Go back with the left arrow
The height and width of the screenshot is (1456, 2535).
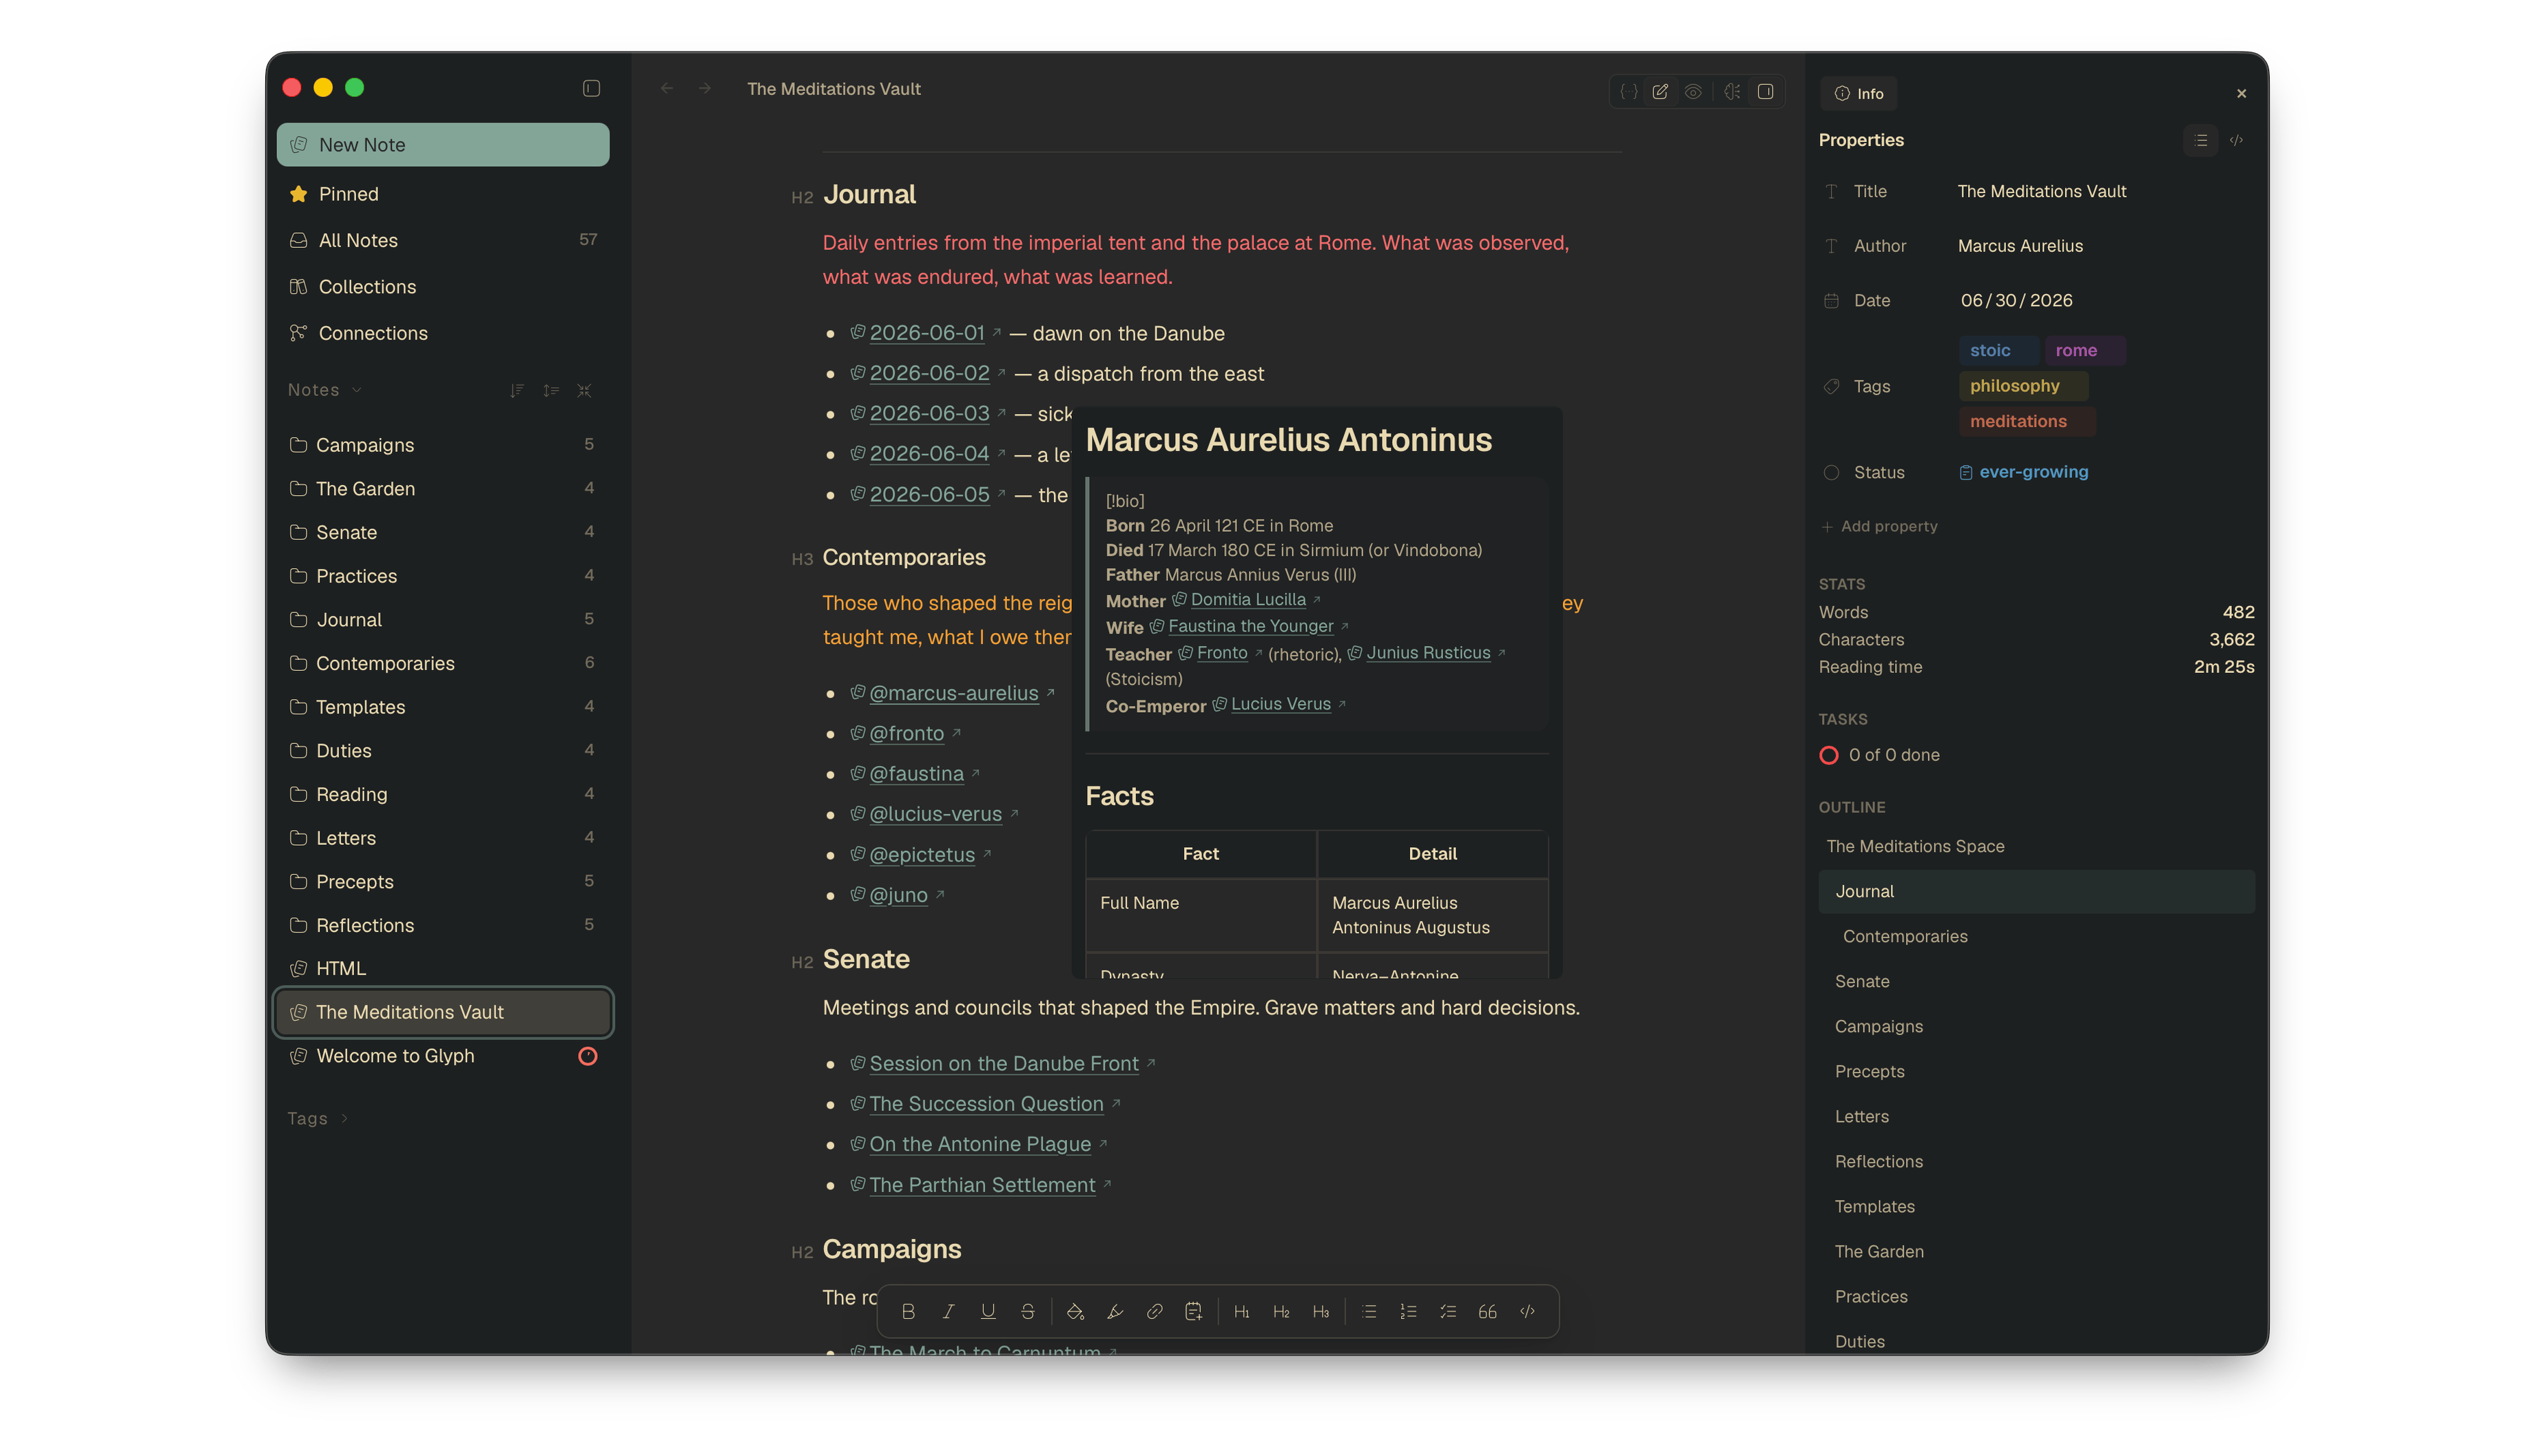tap(667, 88)
